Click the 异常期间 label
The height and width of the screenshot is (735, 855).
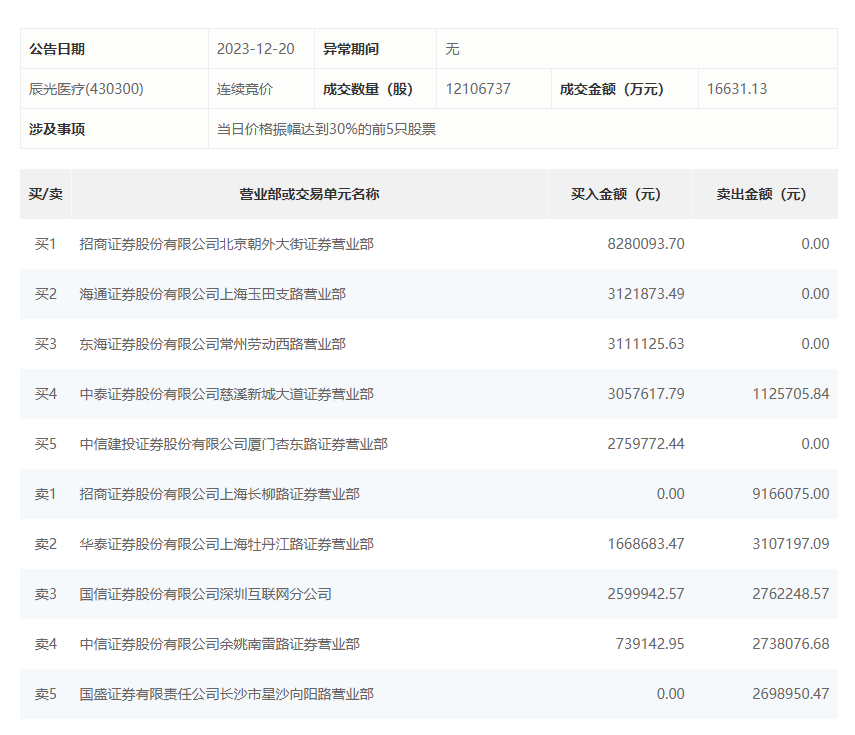point(351,49)
